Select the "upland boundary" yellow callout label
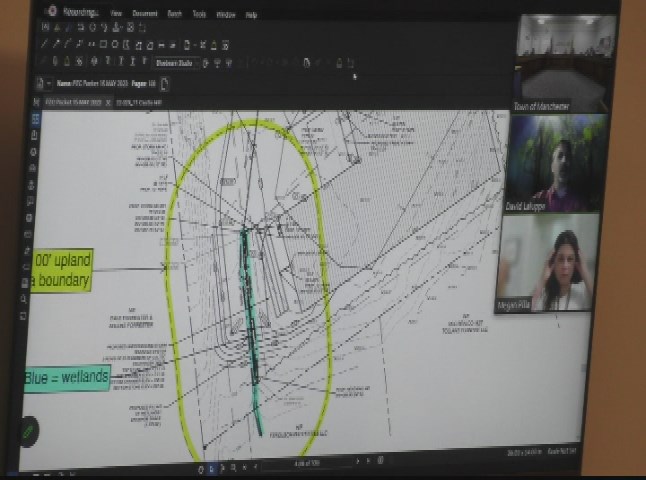646x480 pixels. (x=62, y=271)
